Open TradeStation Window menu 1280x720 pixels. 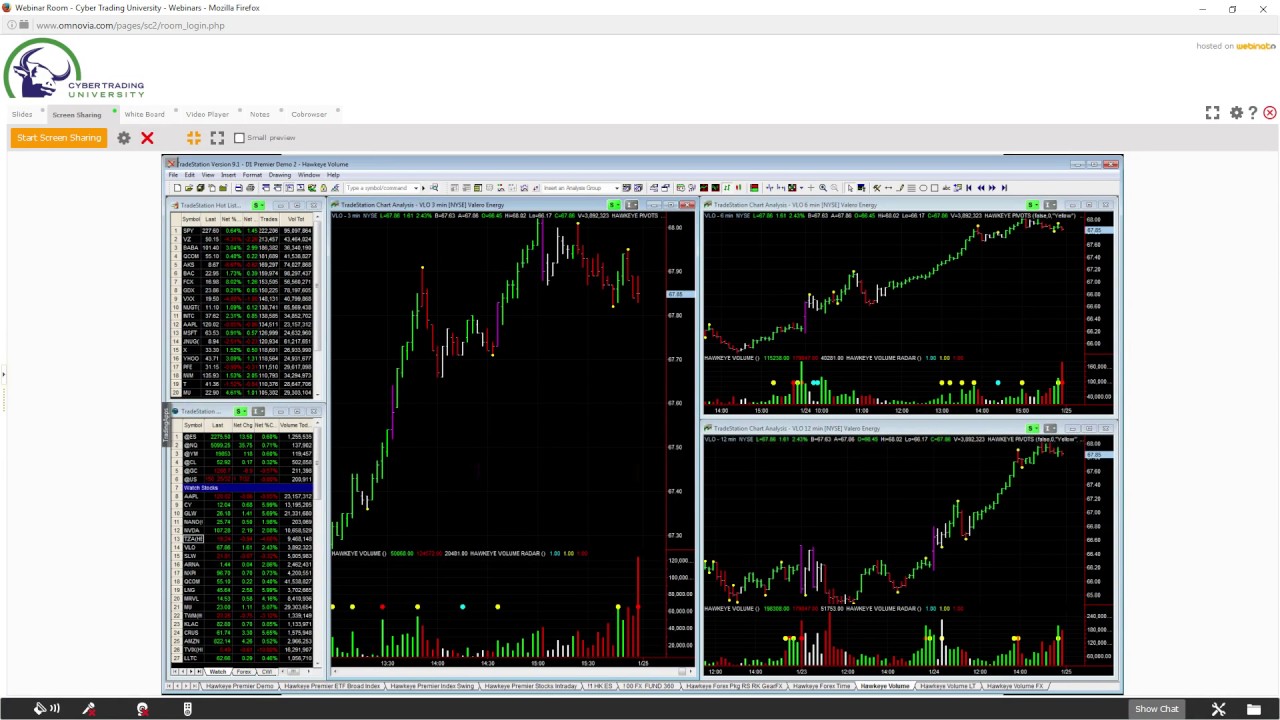click(308, 175)
